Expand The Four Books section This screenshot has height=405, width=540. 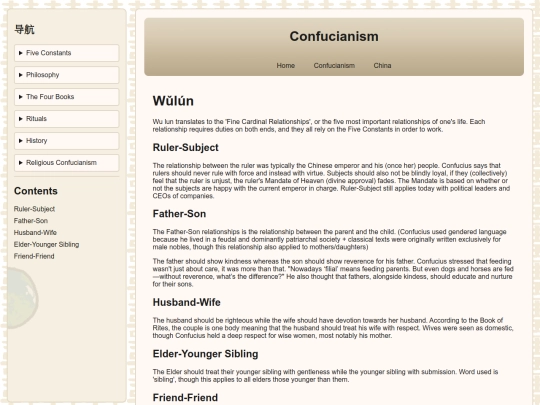66,97
